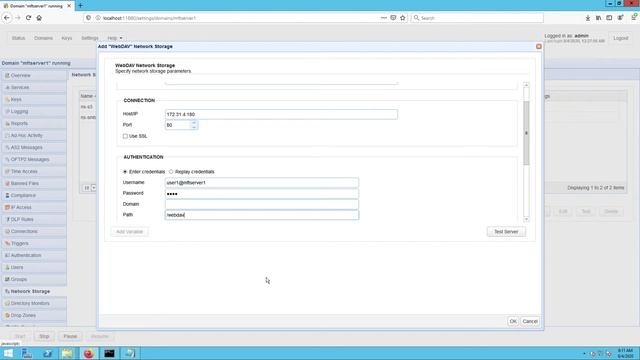640x360 pixels.
Task: Open Firefox from the taskbar
Action: point(89,353)
